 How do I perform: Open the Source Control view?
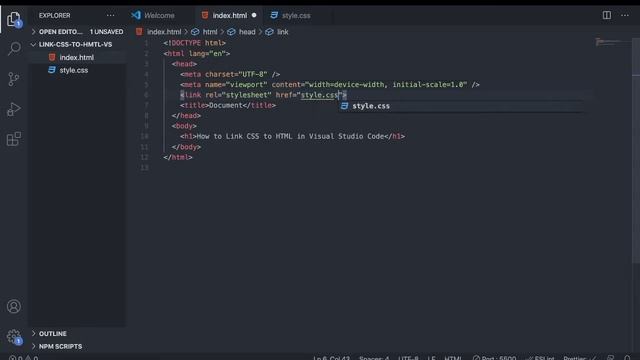point(14,79)
